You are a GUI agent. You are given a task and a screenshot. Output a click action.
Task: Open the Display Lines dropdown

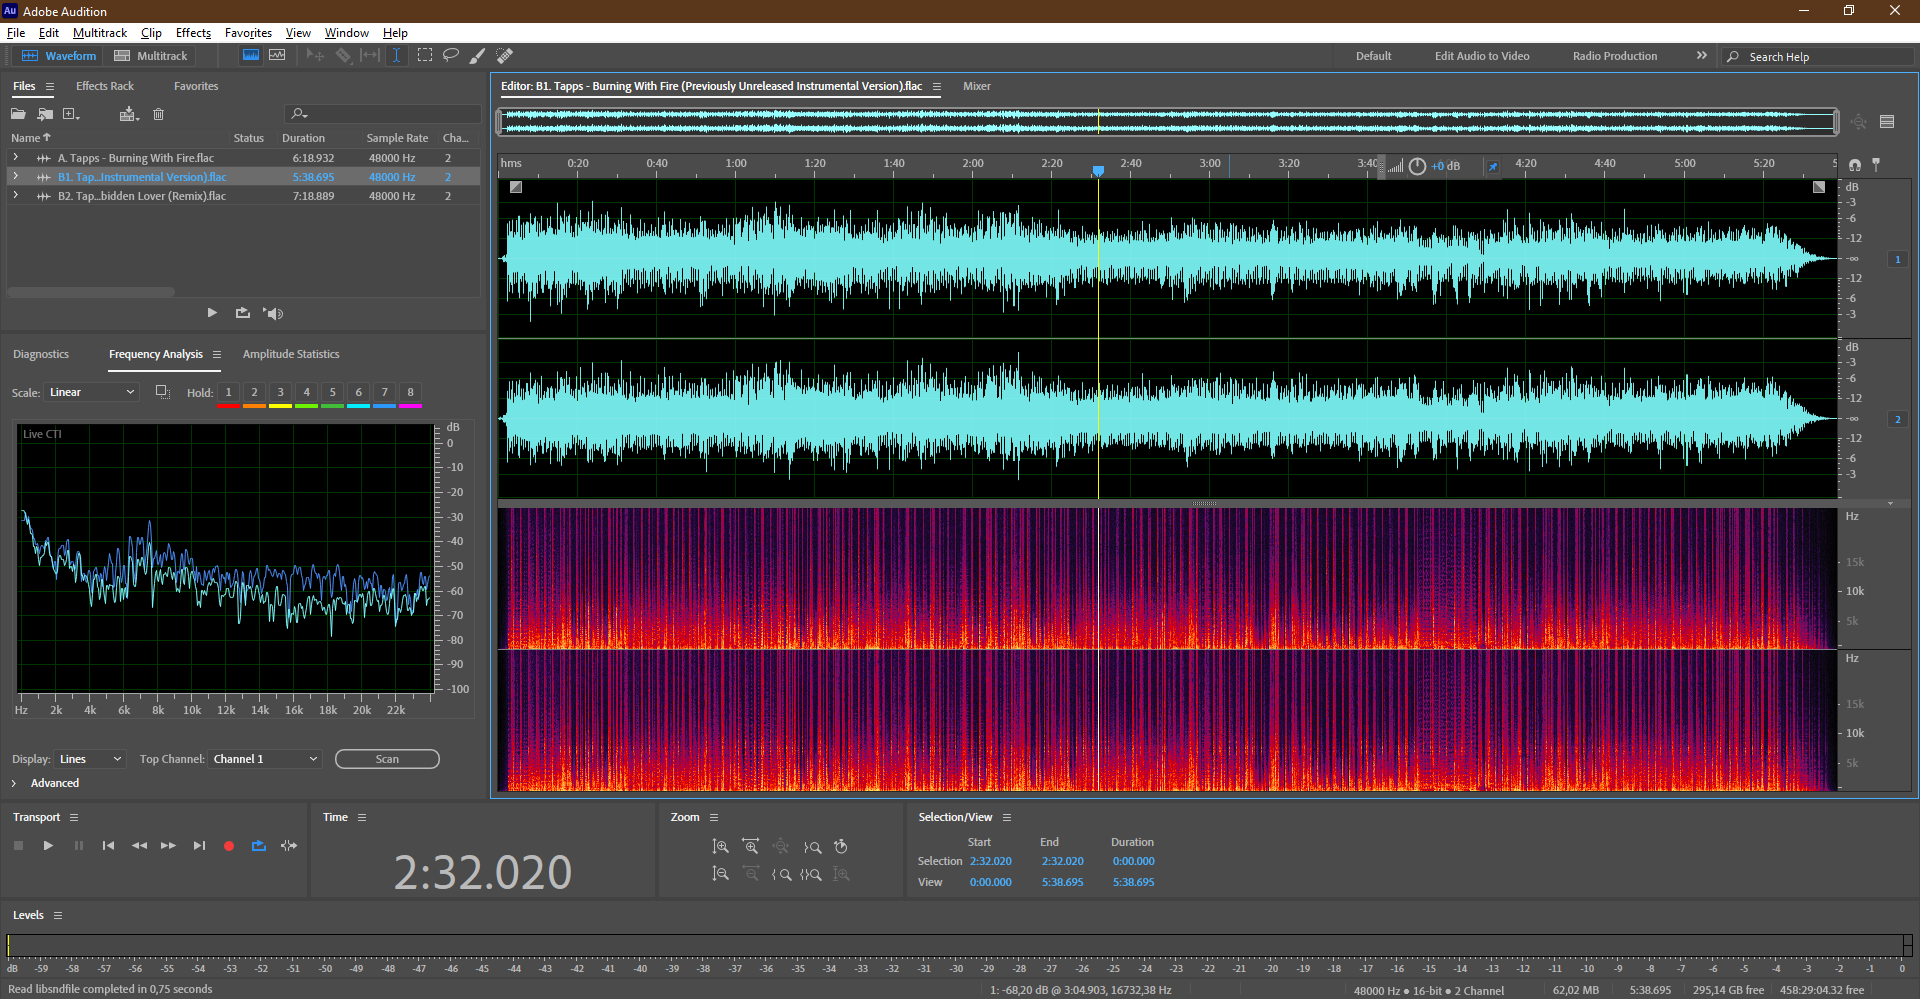click(90, 759)
